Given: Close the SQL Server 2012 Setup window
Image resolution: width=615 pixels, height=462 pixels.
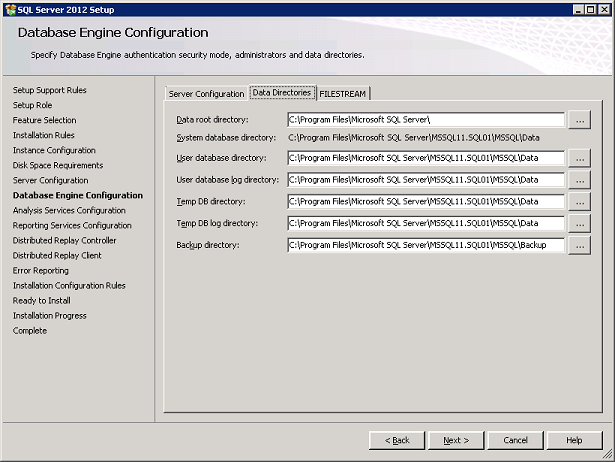Looking at the screenshot, I should pos(604,10).
